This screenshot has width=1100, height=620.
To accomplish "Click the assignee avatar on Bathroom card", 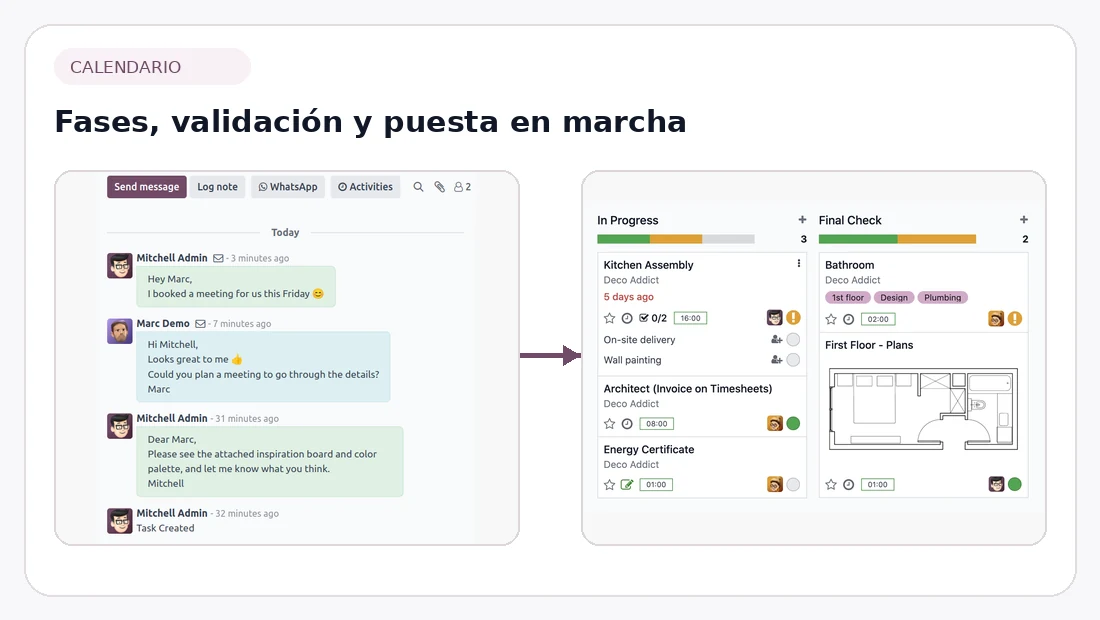I will [996, 319].
